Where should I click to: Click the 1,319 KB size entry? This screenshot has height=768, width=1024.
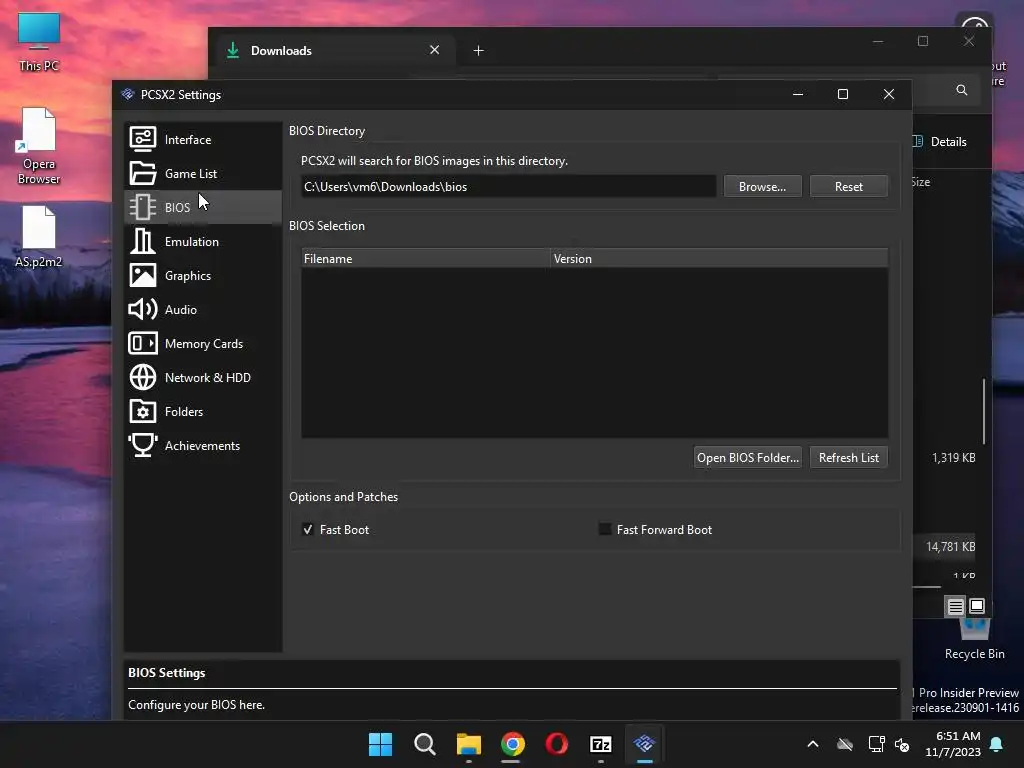(x=953, y=457)
